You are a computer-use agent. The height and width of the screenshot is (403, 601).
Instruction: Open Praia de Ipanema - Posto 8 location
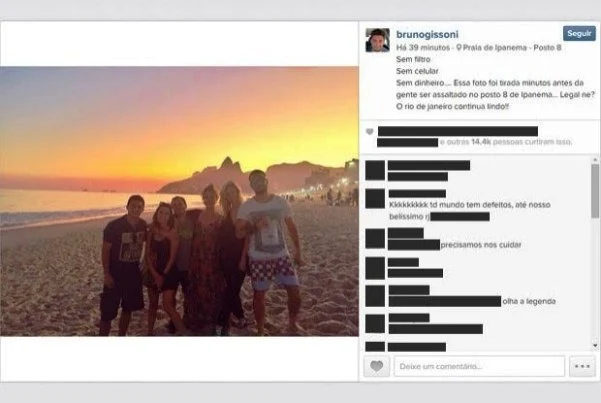coord(512,48)
